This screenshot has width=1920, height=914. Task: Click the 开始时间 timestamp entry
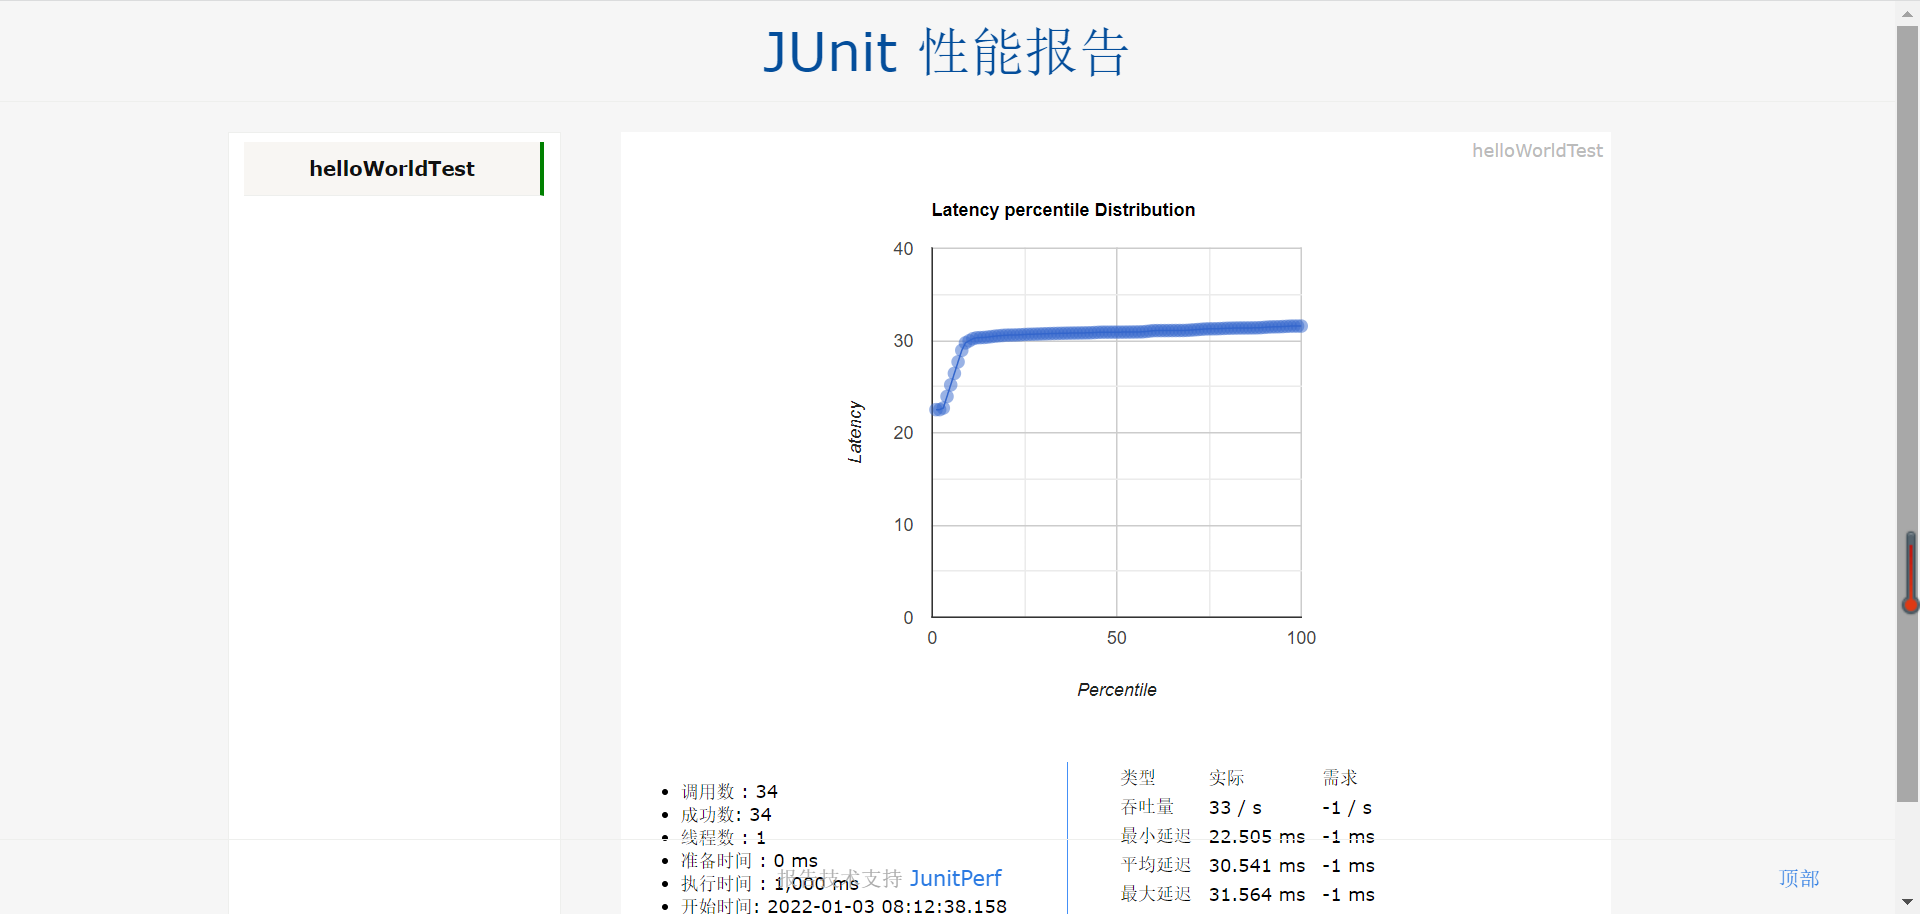[x=844, y=906]
